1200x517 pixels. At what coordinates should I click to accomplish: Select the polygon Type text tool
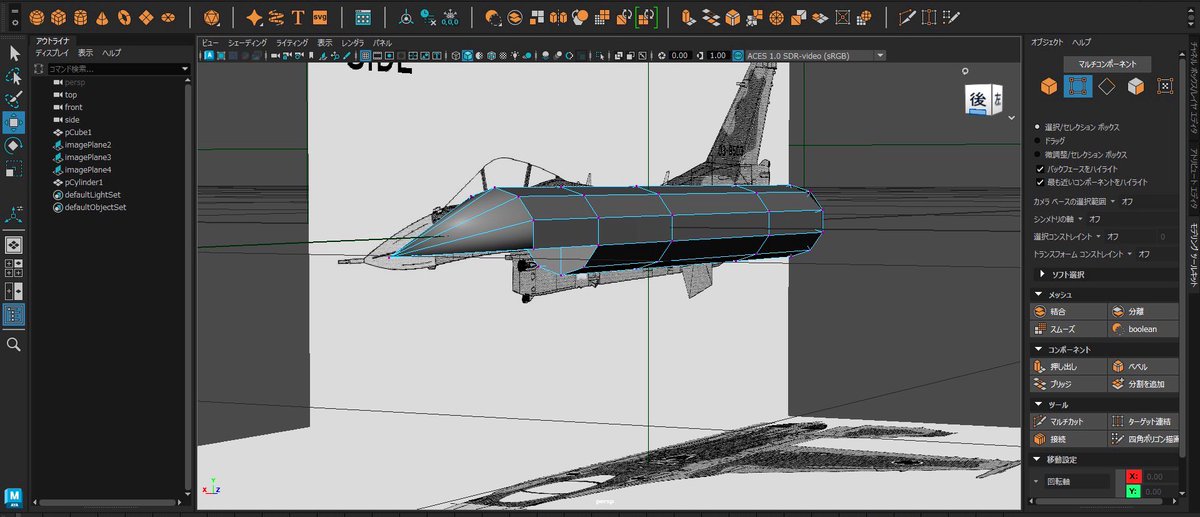click(298, 17)
